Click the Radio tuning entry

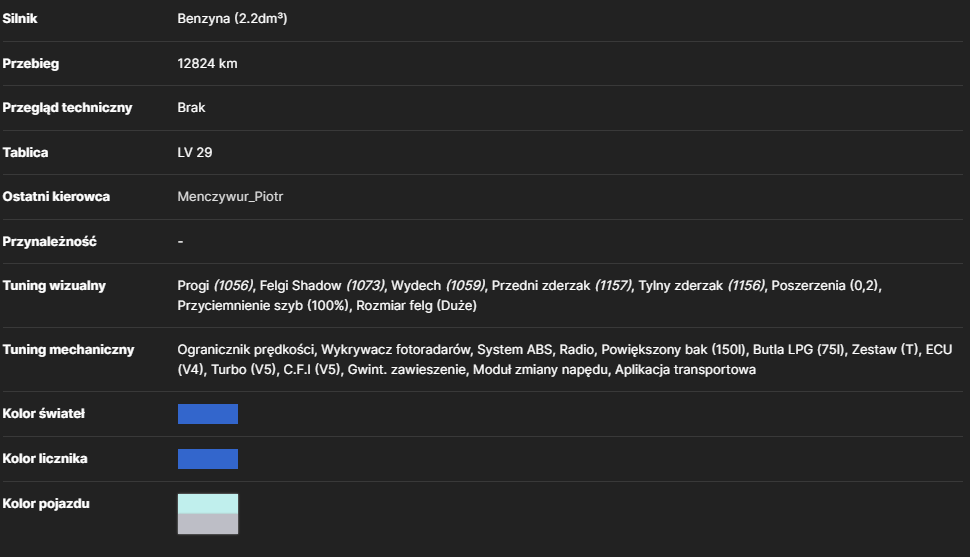pos(577,350)
